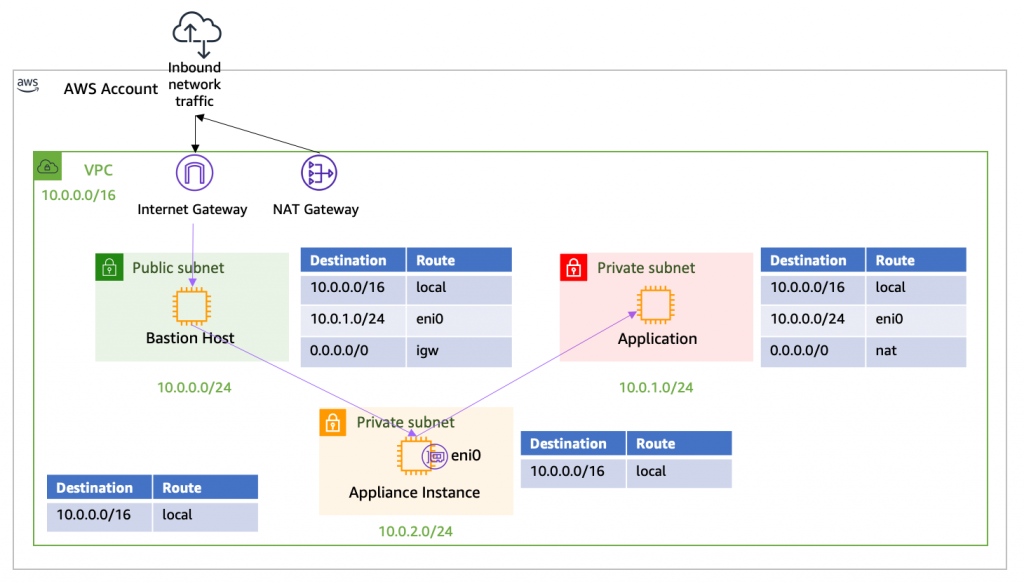Screen dimensions: 1024x584
Task: Select the 10.0.2.0/24 CIDR label
Action: [414, 531]
